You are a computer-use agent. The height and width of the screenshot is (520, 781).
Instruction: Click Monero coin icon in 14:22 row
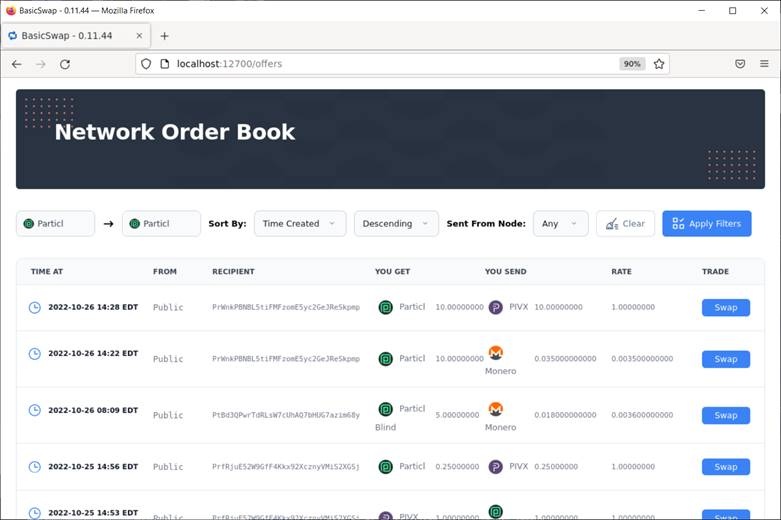(496, 353)
